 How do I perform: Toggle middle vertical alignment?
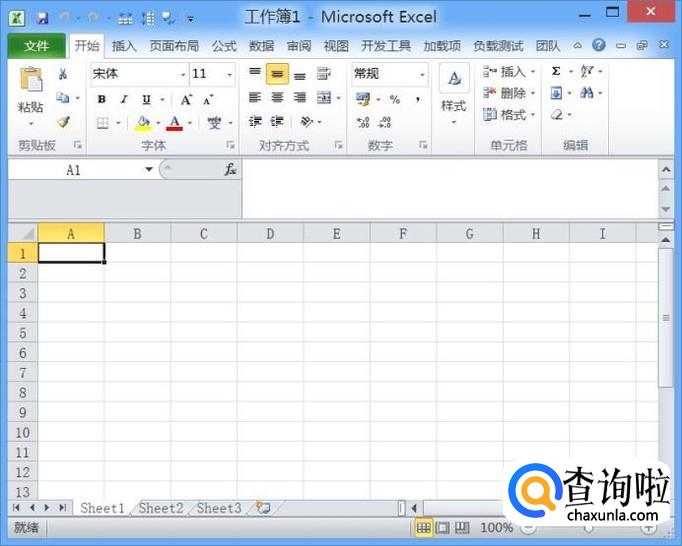click(277, 74)
